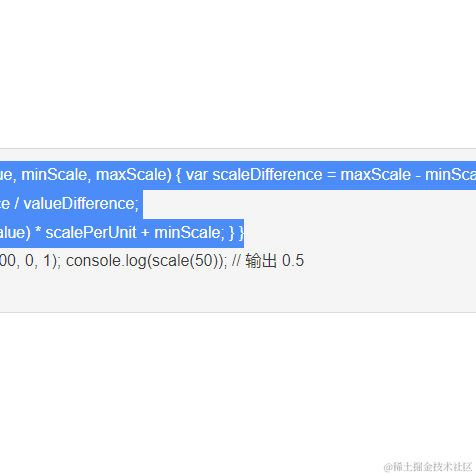Click the 'scale(50)' call
Screen dimensions: 476x476
(x=185, y=261)
